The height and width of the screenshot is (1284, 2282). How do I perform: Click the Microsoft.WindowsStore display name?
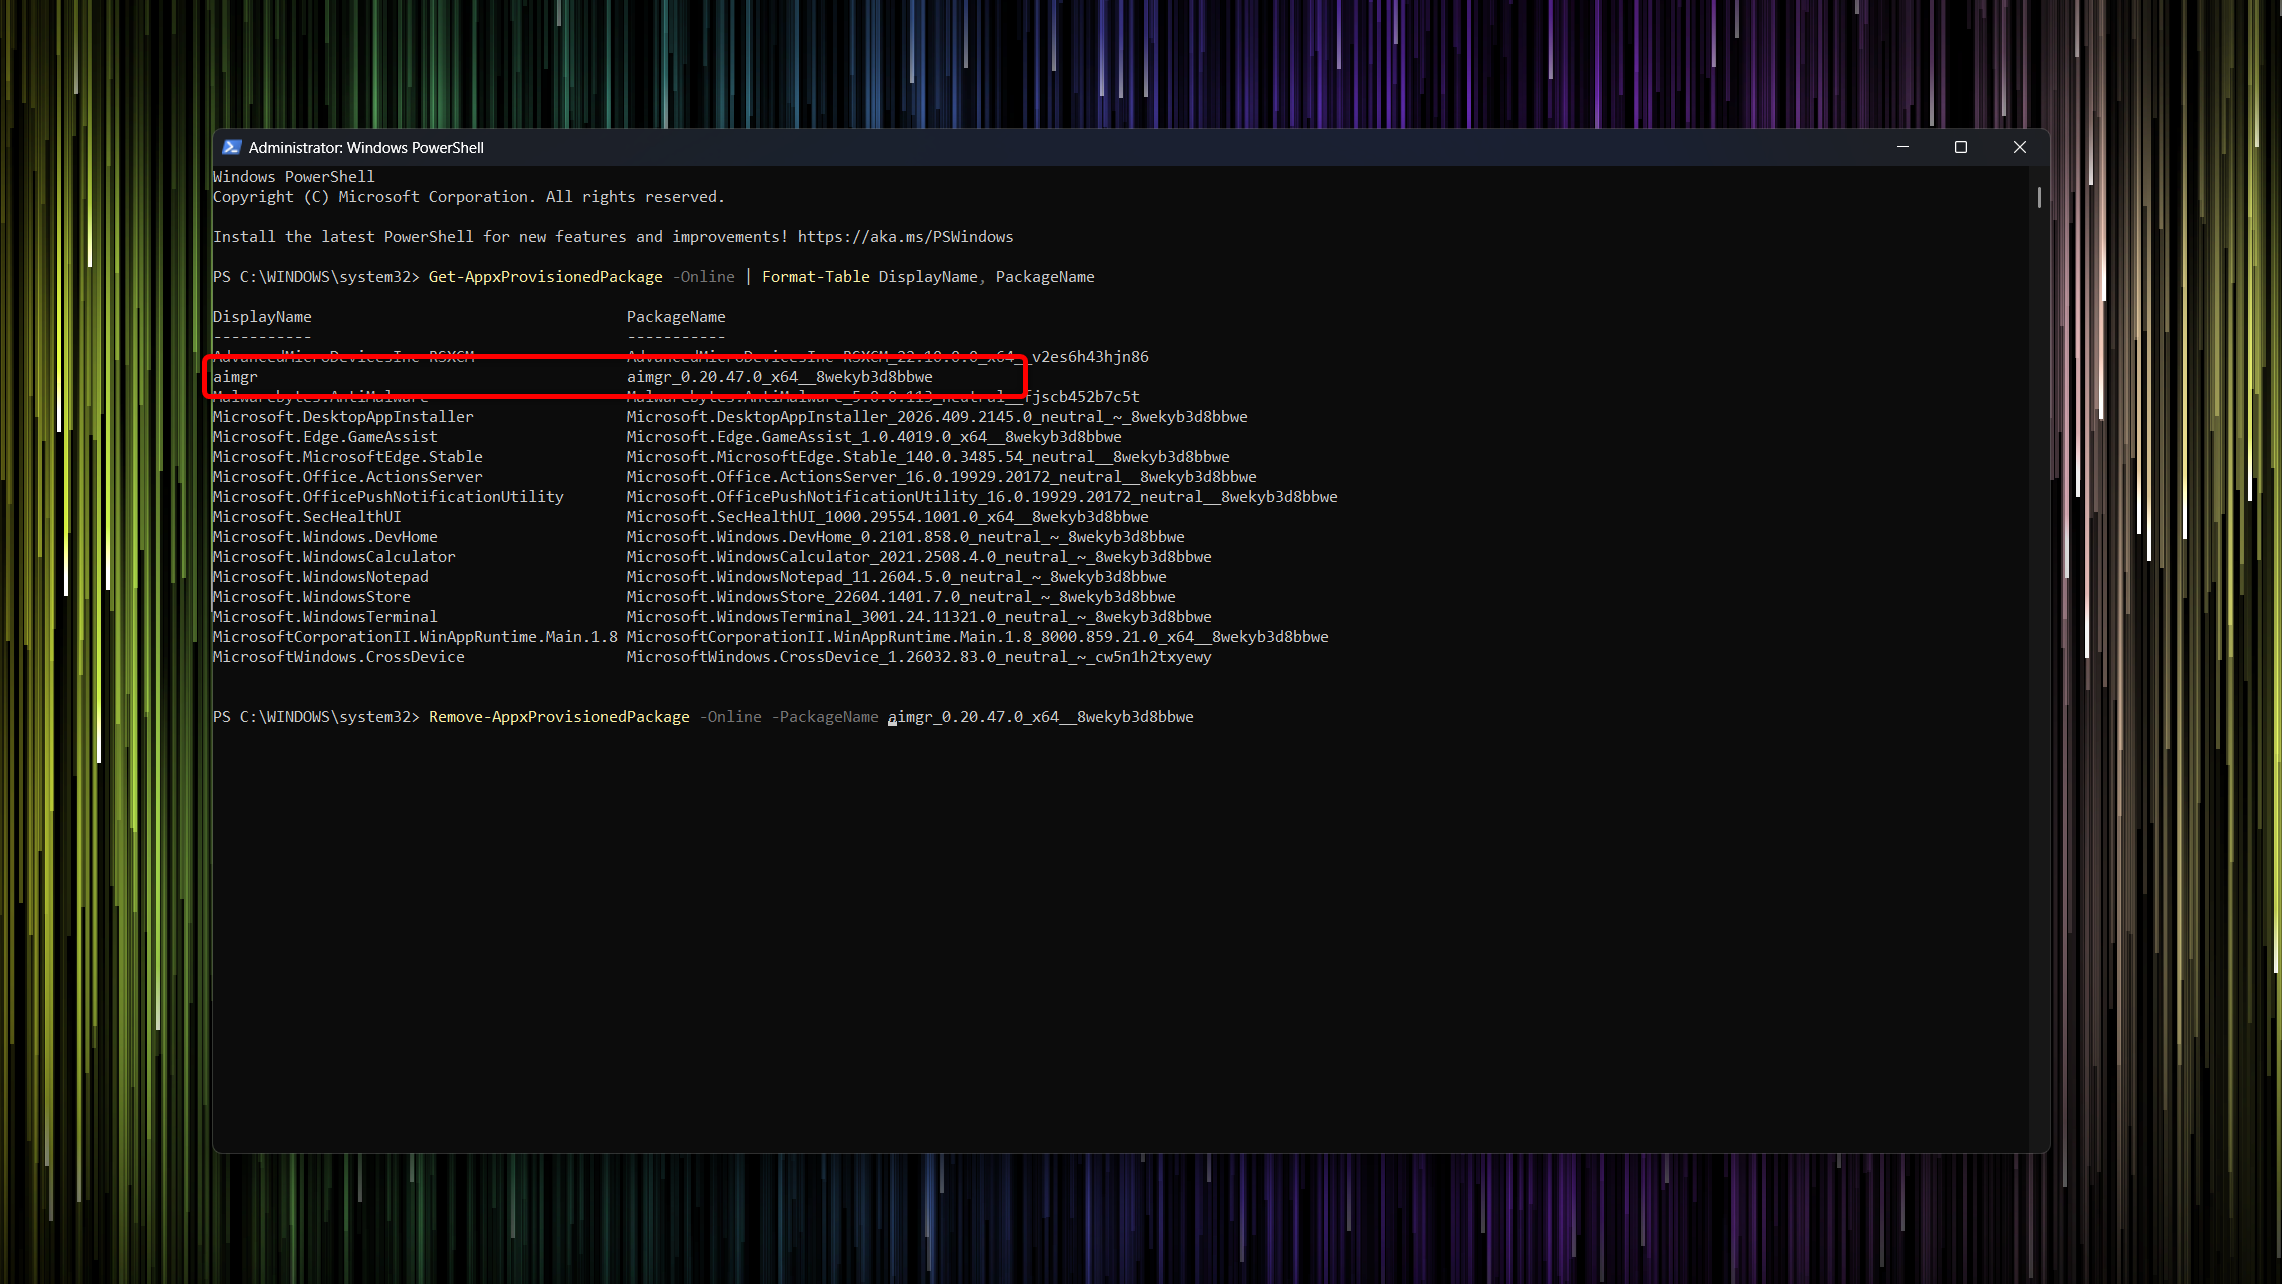tap(312, 597)
